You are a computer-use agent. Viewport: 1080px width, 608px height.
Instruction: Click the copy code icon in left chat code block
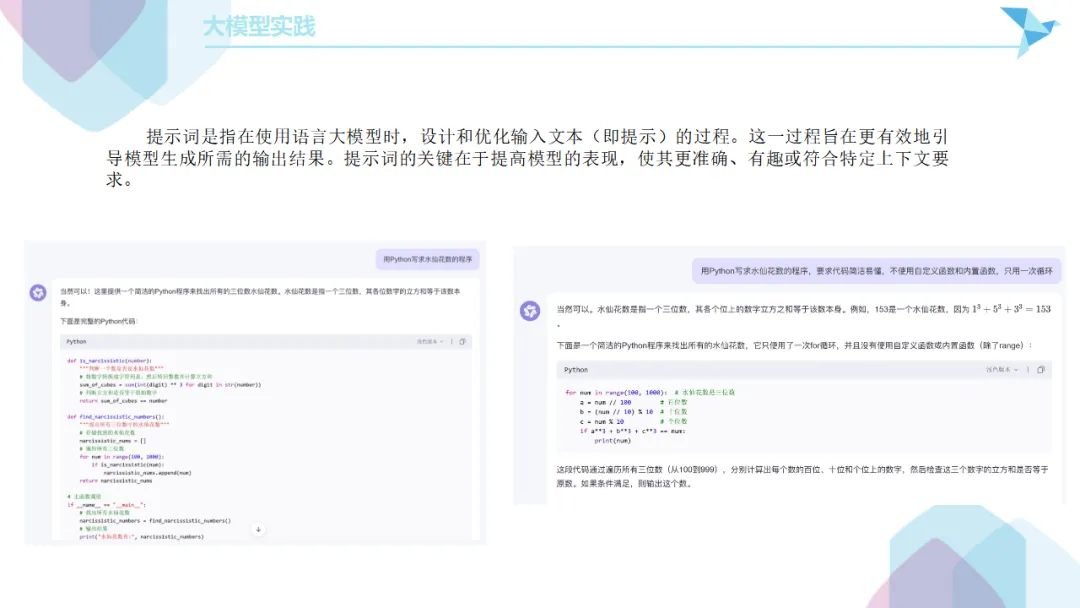[x=463, y=342]
